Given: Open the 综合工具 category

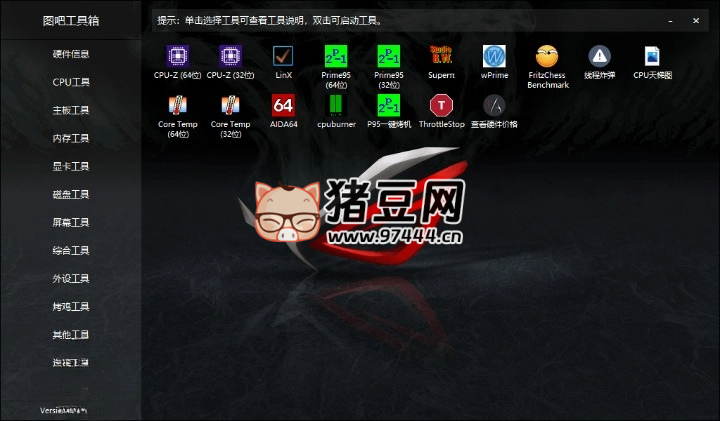Looking at the screenshot, I should (71, 250).
